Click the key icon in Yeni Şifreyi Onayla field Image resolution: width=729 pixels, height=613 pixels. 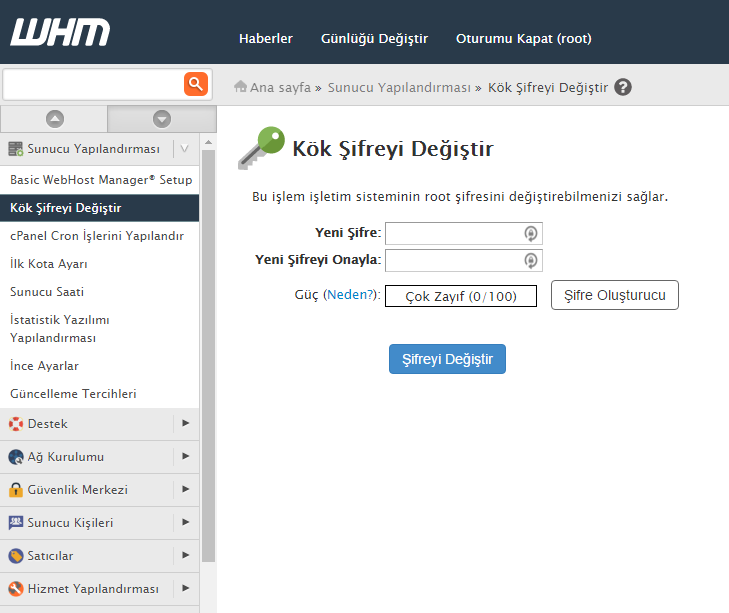point(531,260)
